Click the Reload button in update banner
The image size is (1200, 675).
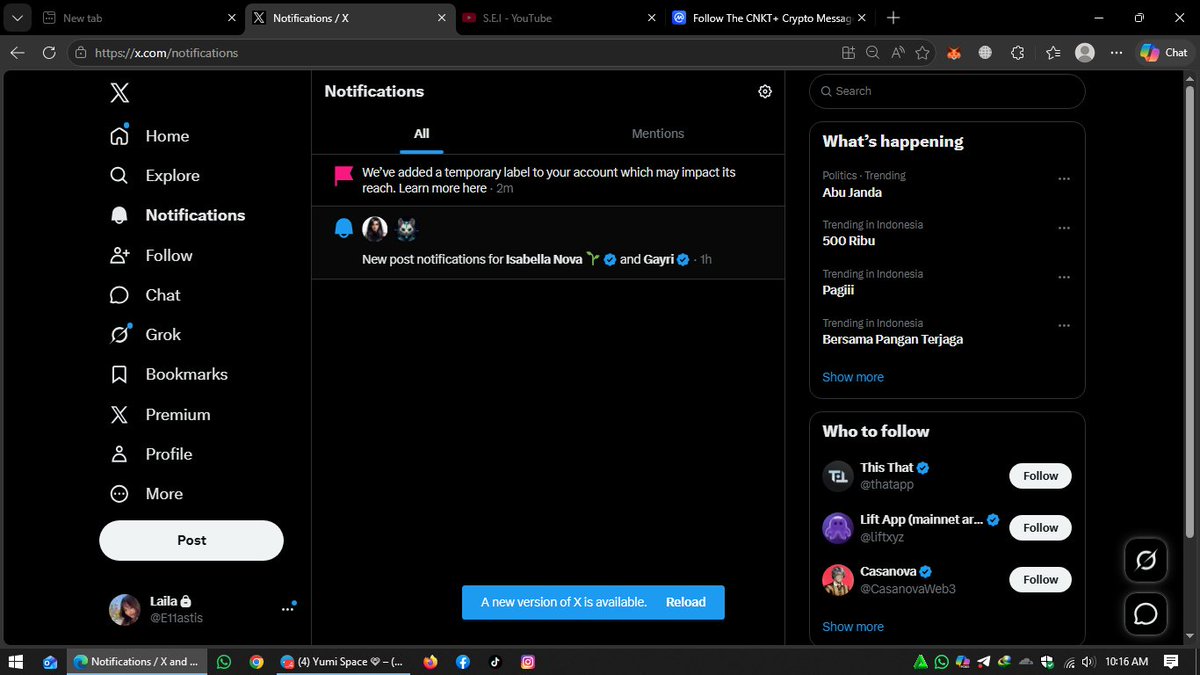coord(686,602)
